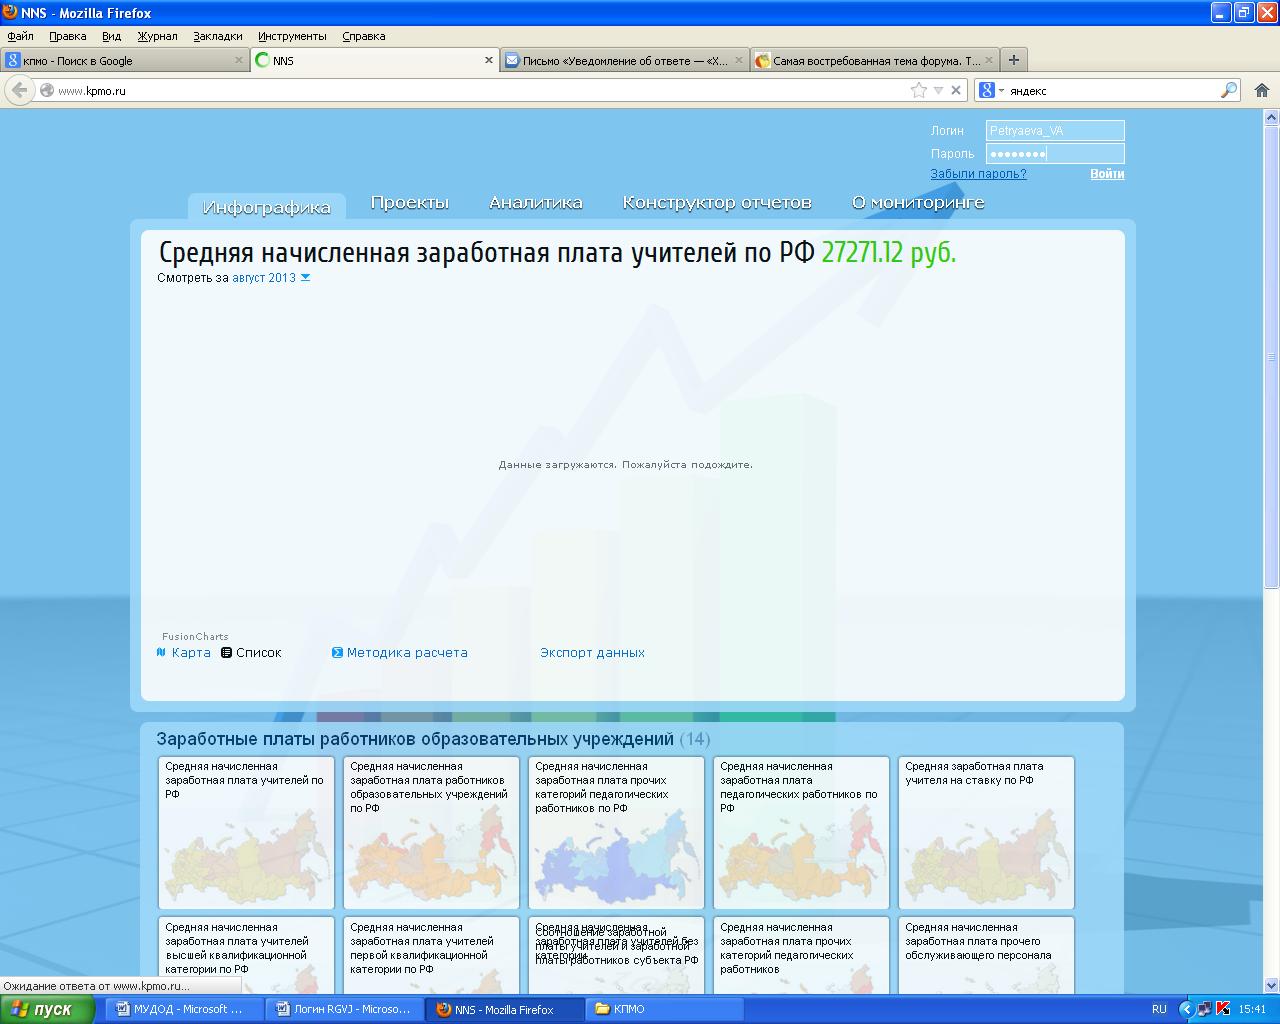Switch to Карта map view

click(x=184, y=653)
